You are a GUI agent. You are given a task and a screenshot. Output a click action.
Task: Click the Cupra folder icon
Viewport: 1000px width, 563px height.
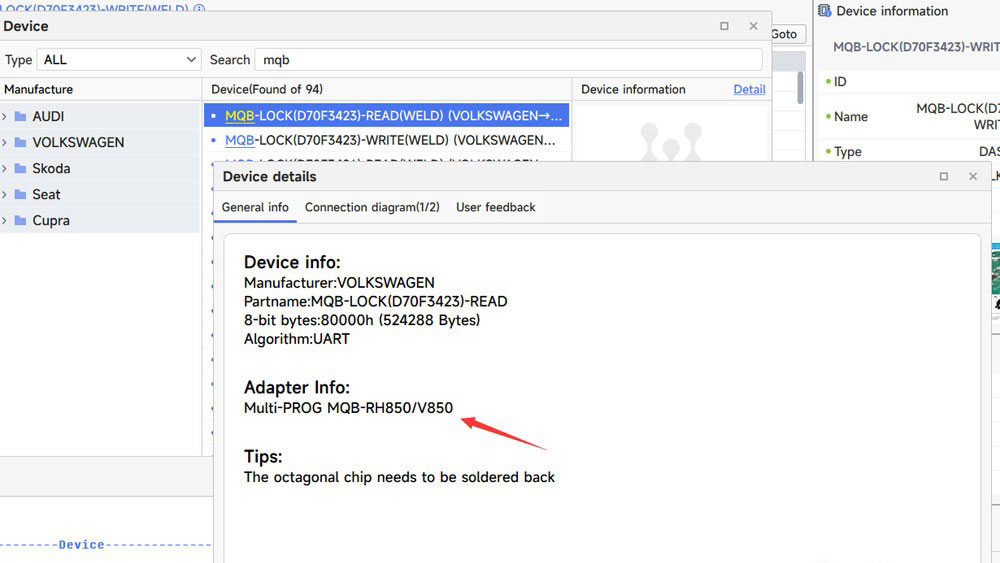[x=20, y=220]
